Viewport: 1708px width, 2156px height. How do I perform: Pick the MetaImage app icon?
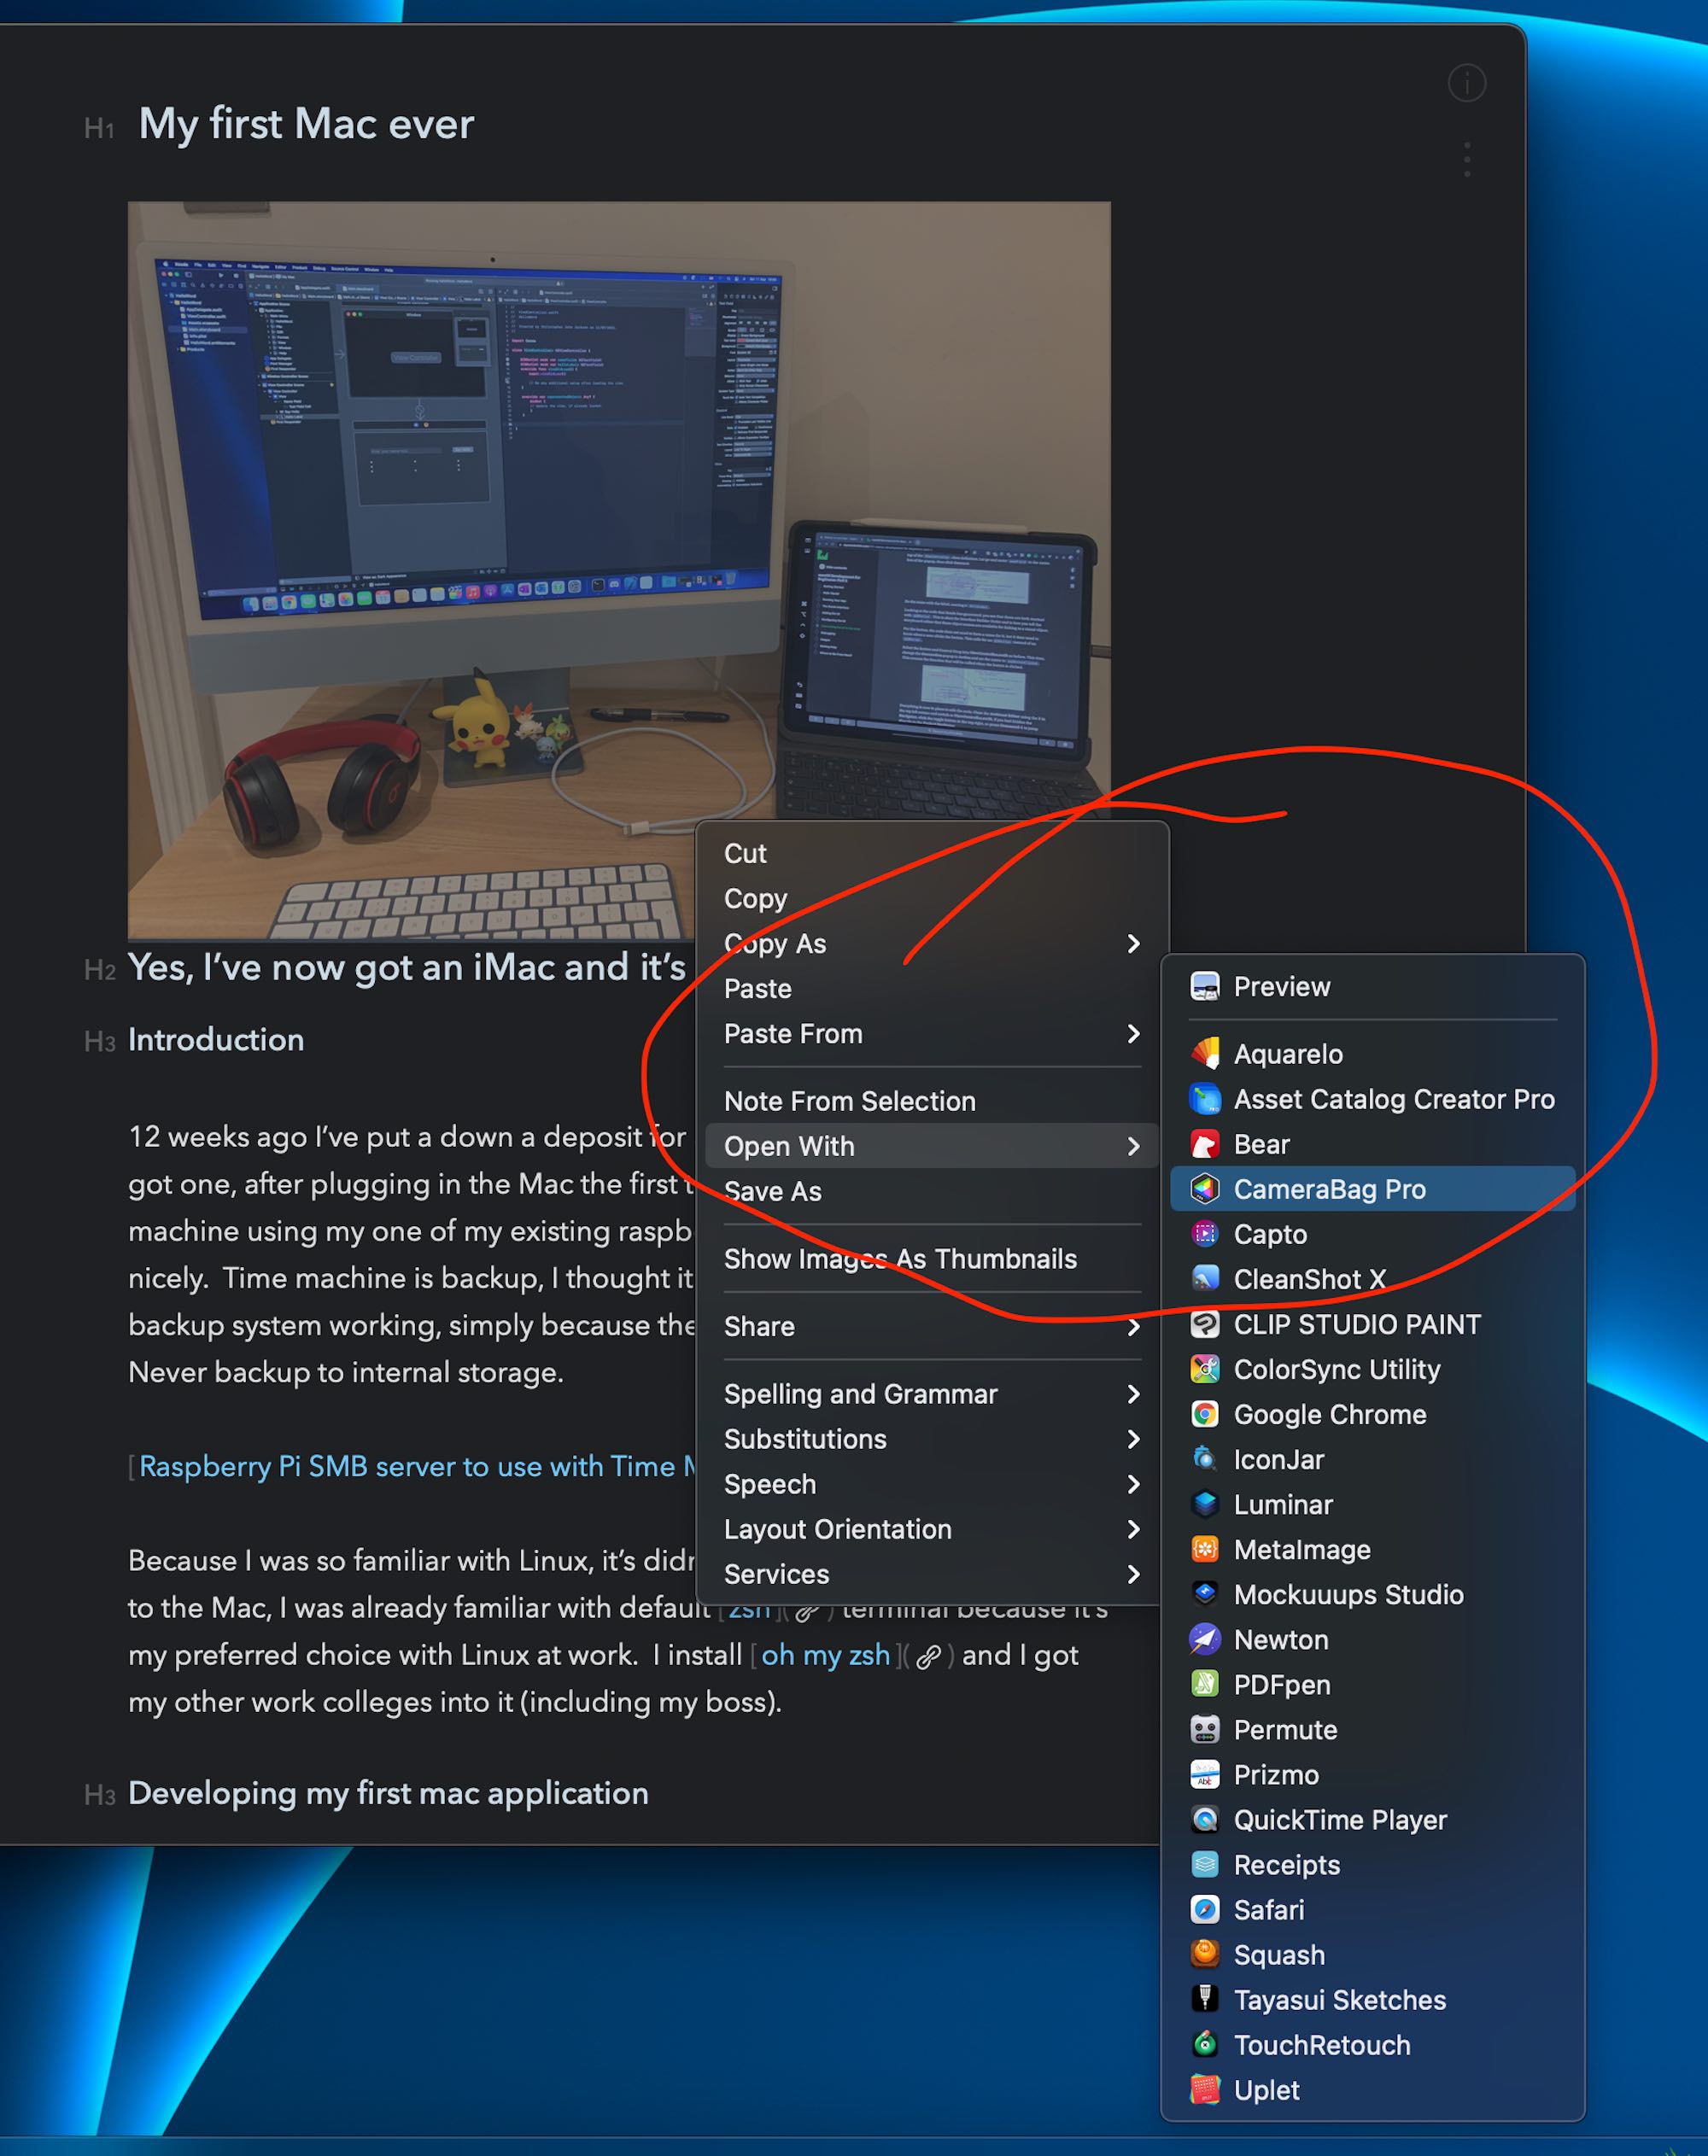1205,1549
